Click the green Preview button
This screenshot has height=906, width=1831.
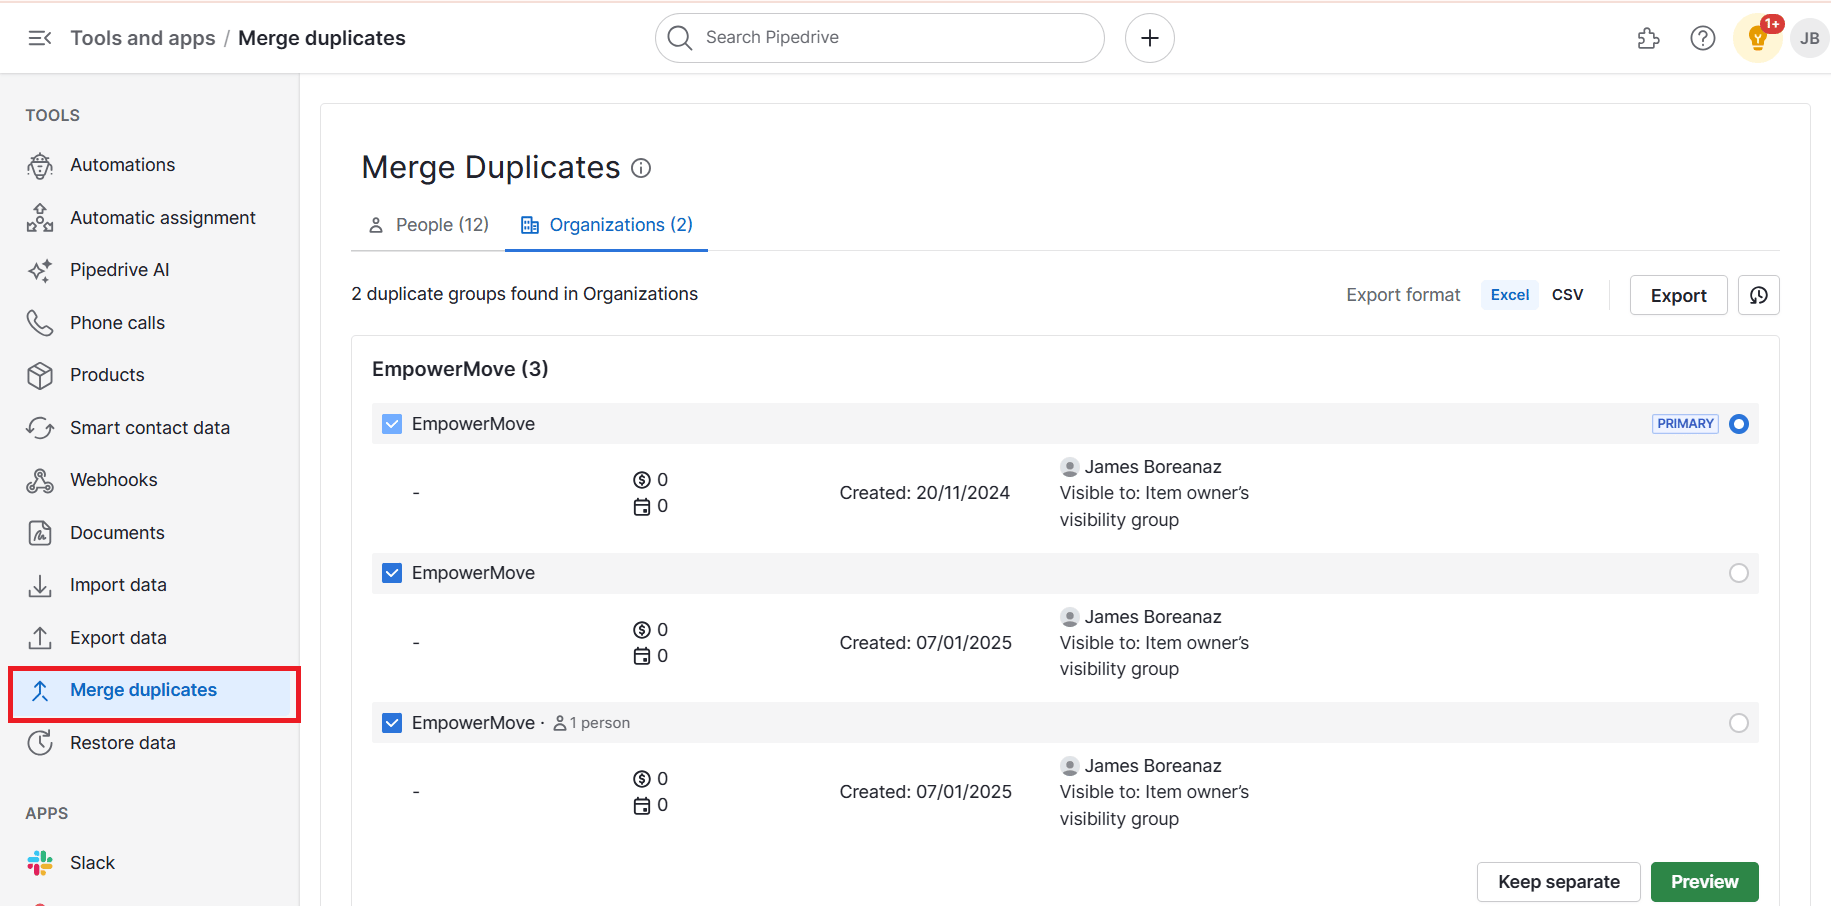1704,882
